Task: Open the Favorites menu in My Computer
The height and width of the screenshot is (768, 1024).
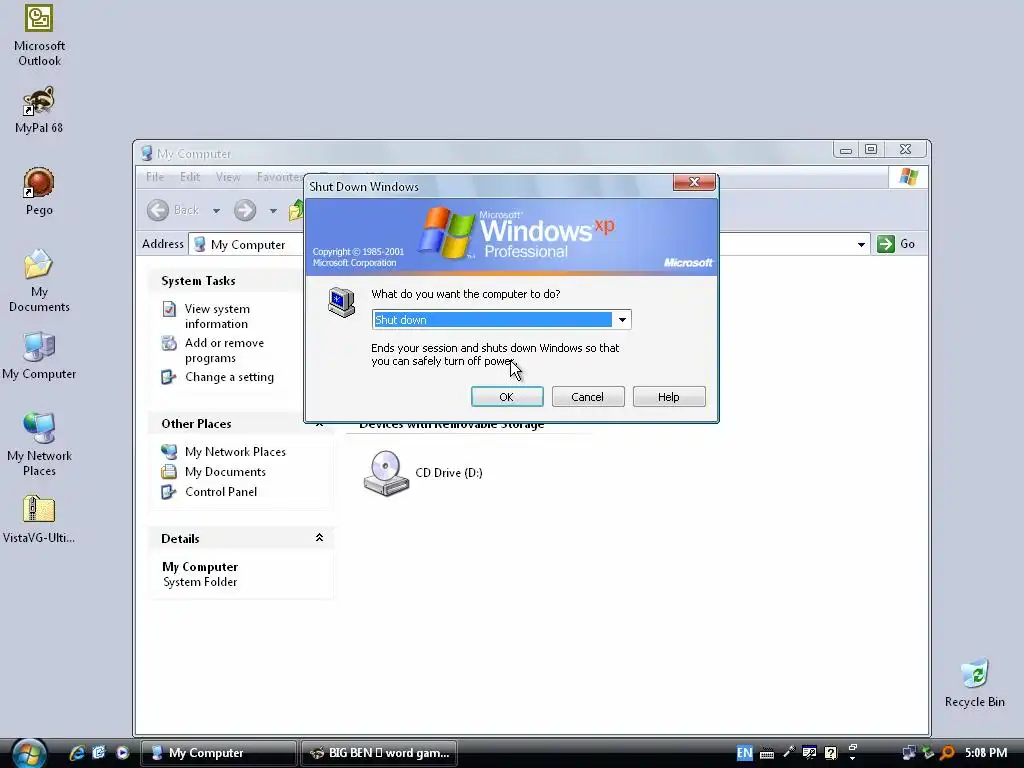Action: [280, 177]
